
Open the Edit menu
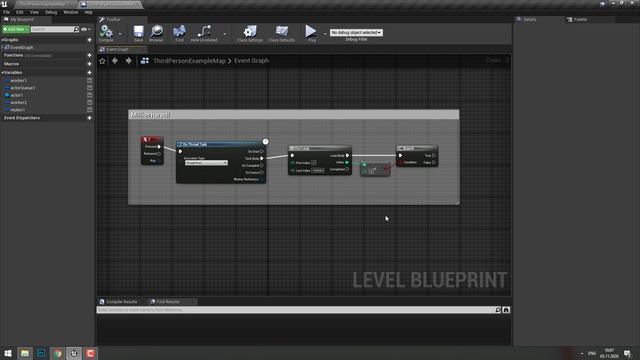click(20, 12)
